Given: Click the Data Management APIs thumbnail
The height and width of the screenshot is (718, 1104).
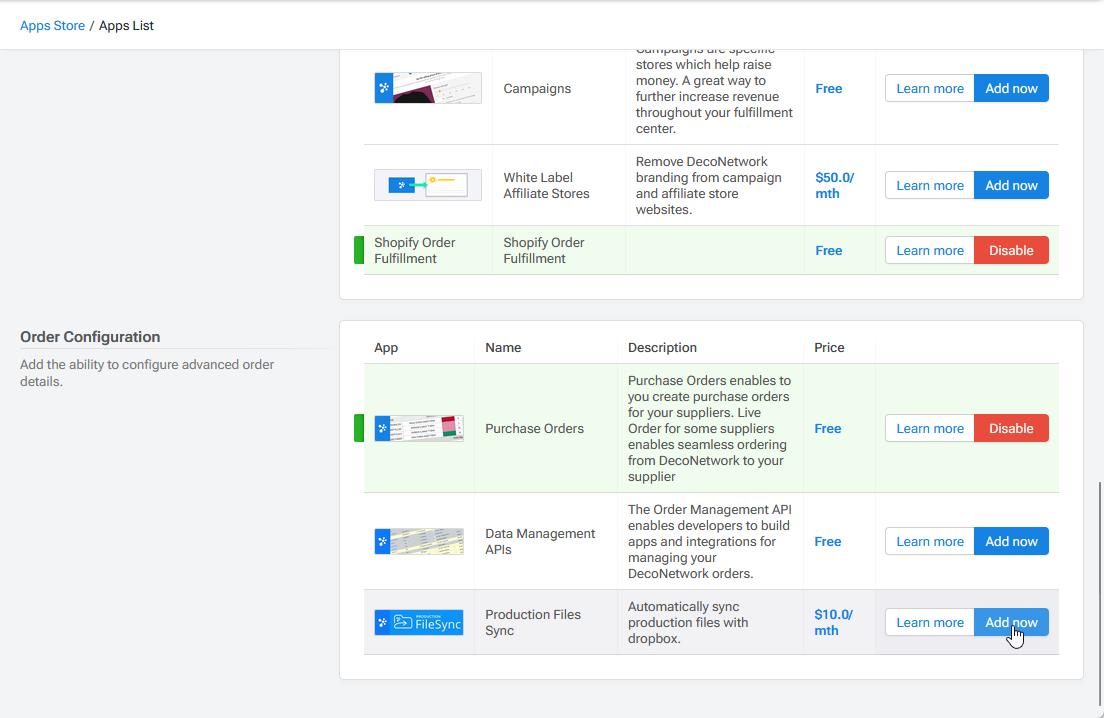Looking at the screenshot, I should (x=419, y=541).
